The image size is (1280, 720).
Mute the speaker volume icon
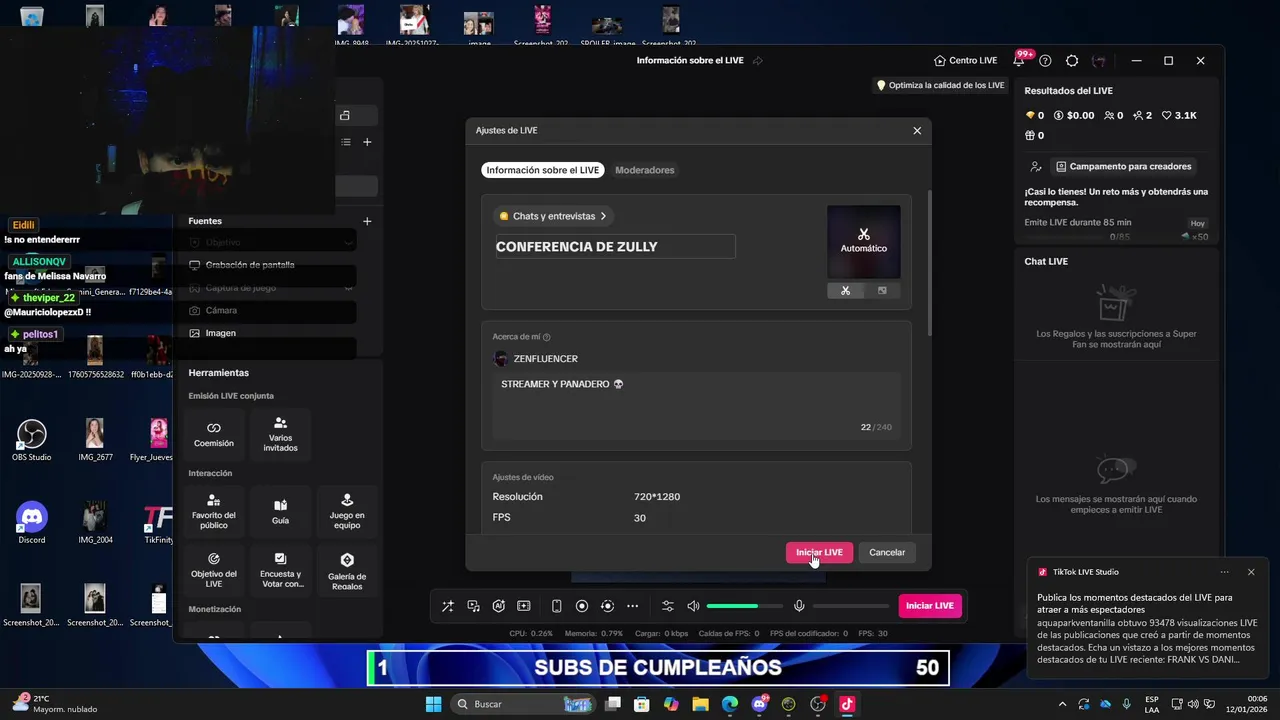point(693,606)
